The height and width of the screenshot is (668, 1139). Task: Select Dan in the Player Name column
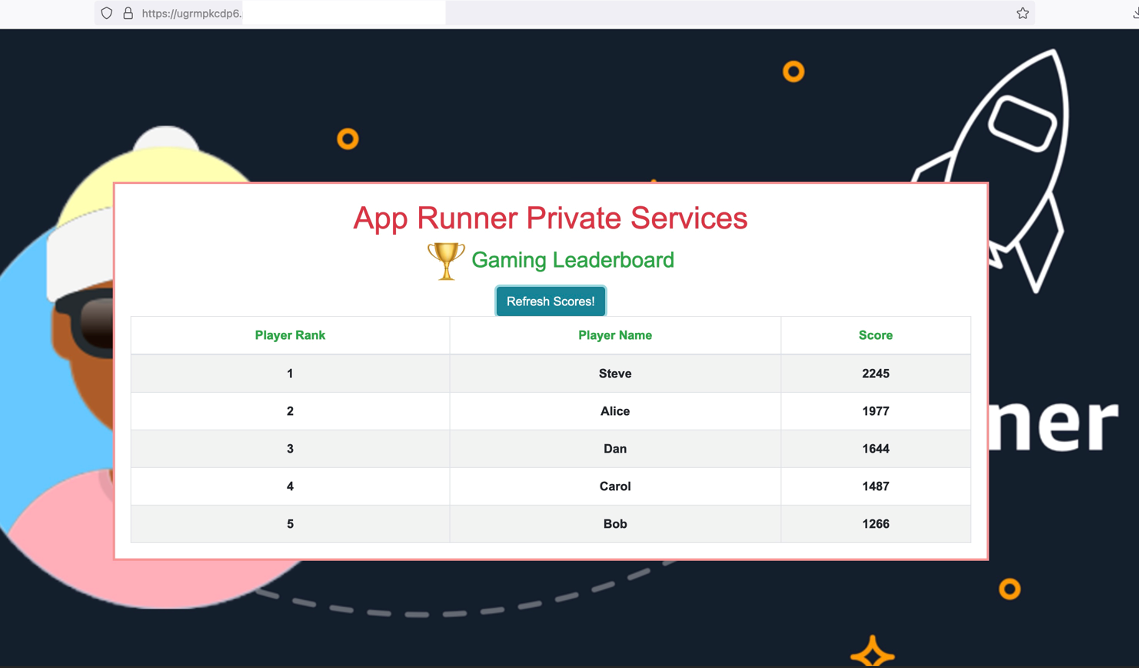(615, 448)
